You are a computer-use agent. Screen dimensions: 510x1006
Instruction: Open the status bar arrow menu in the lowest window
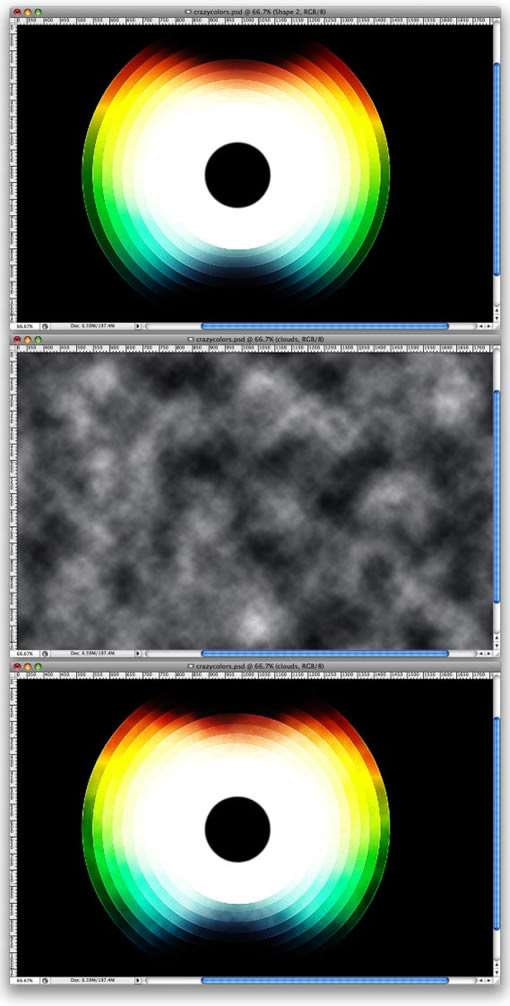(x=137, y=980)
